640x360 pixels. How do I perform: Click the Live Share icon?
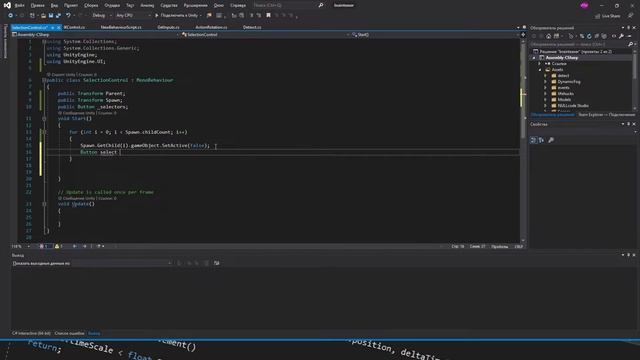[x=597, y=16]
